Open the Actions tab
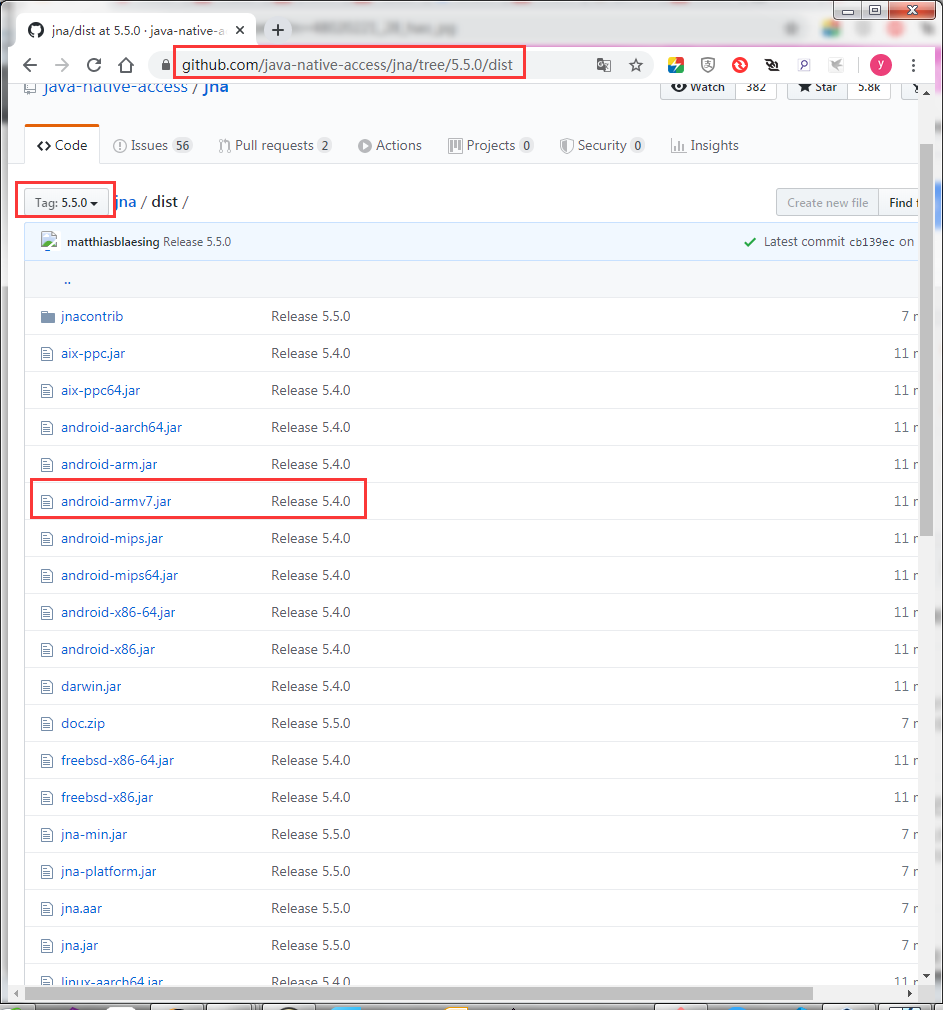Screen dimensions: 943x1010 click(390, 146)
